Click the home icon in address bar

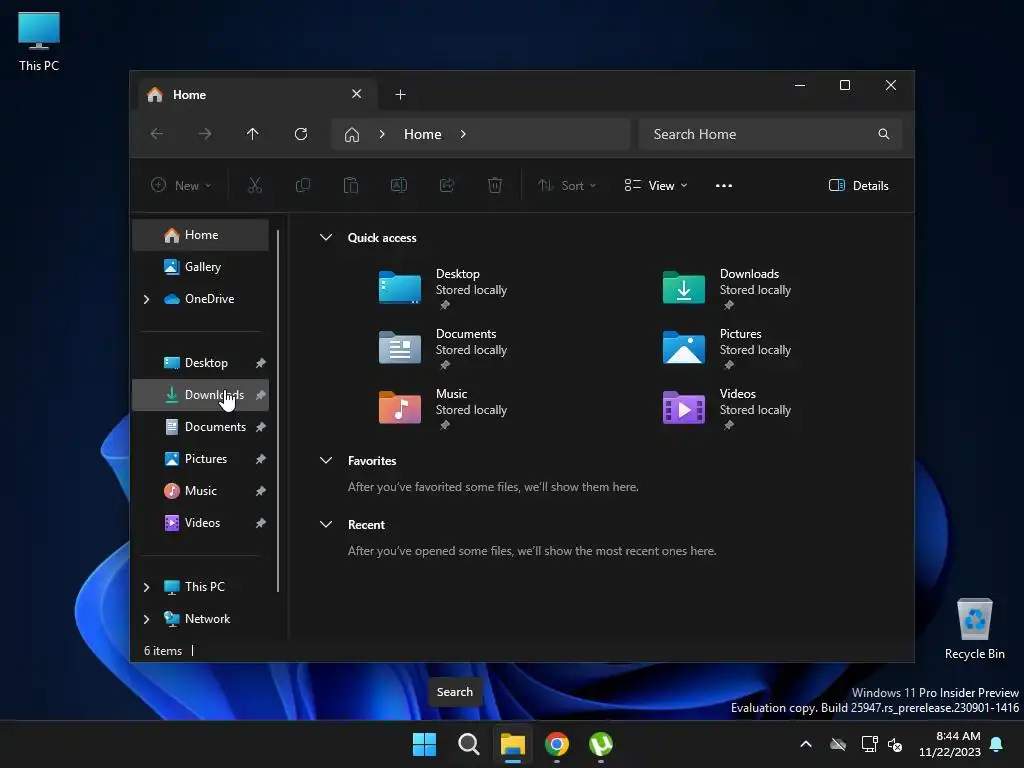pyautogui.click(x=352, y=135)
